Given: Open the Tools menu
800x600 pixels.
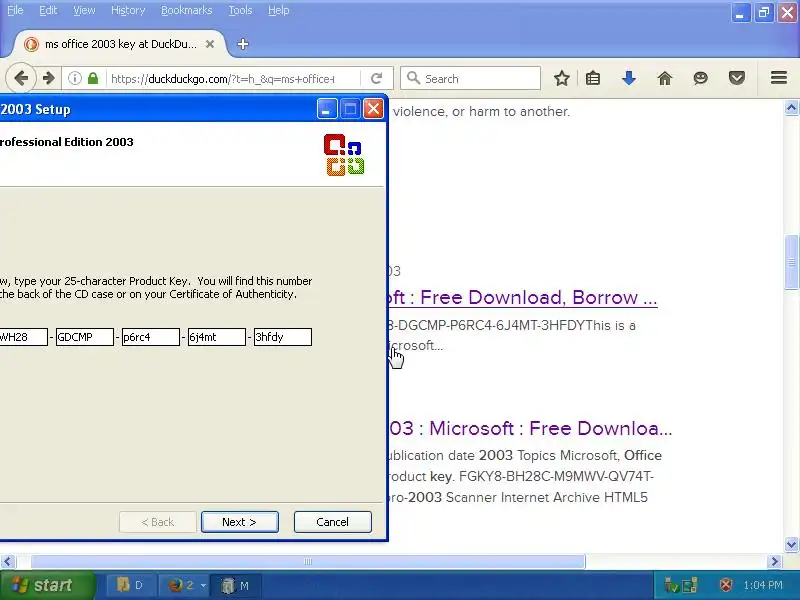Looking at the screenshot, I should (x=240, y=10).
